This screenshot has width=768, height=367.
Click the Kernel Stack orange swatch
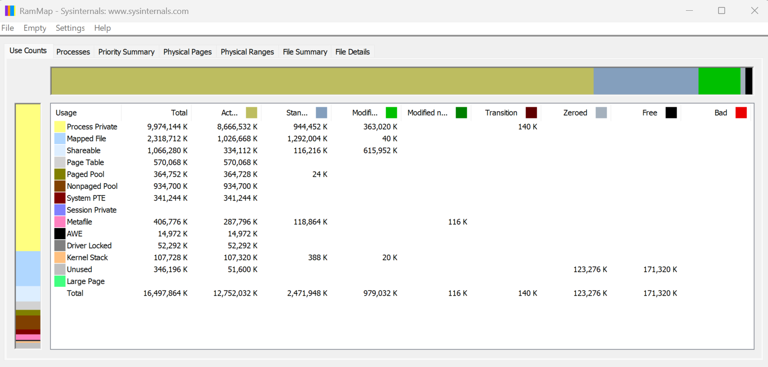click(x=60, y=257)
